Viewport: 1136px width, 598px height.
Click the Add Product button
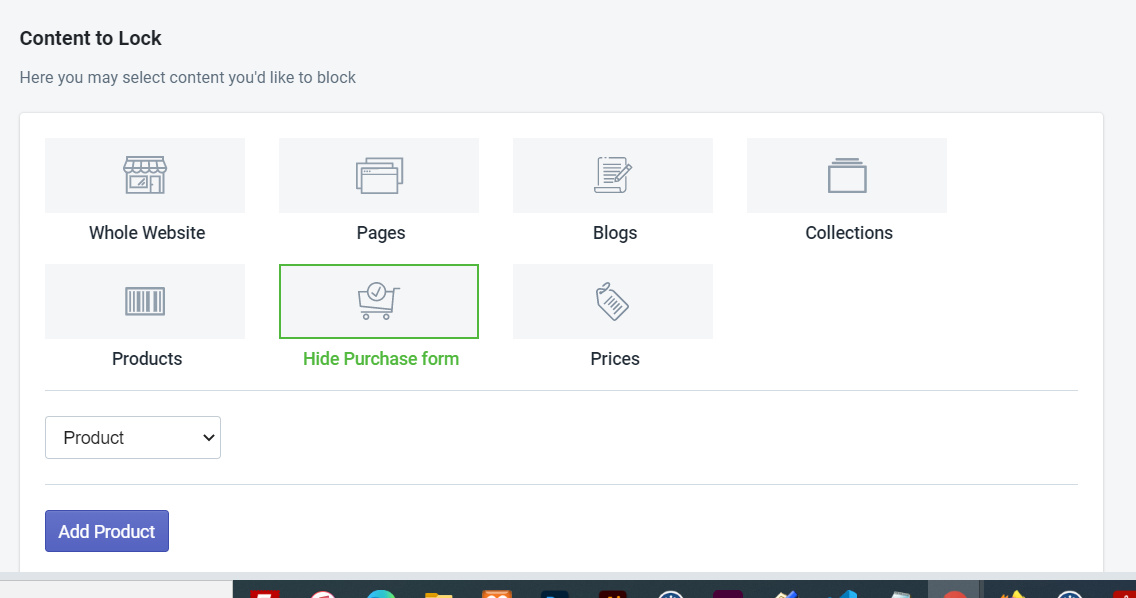pos(106,531)
